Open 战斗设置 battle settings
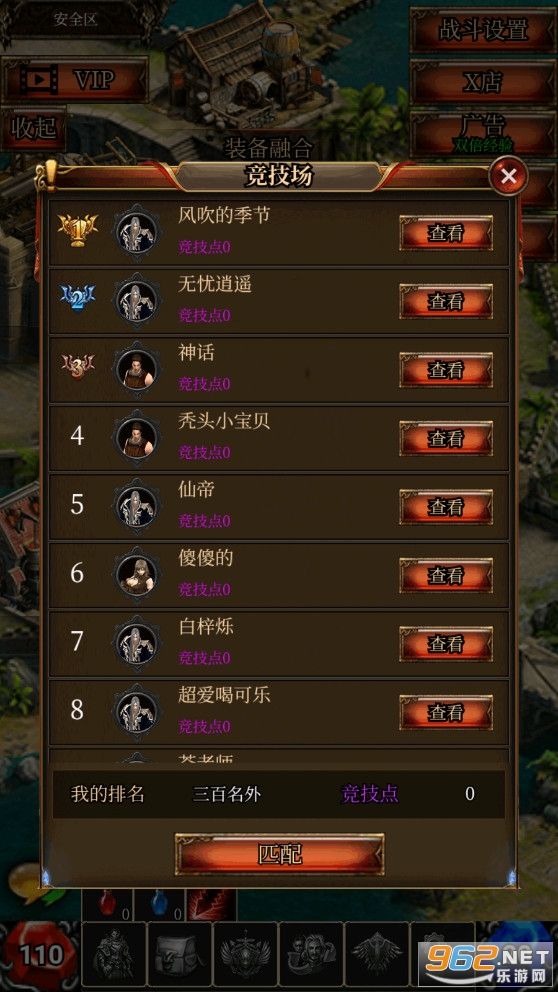The width and height of the screenshot is (558, 992). point(483,30)
